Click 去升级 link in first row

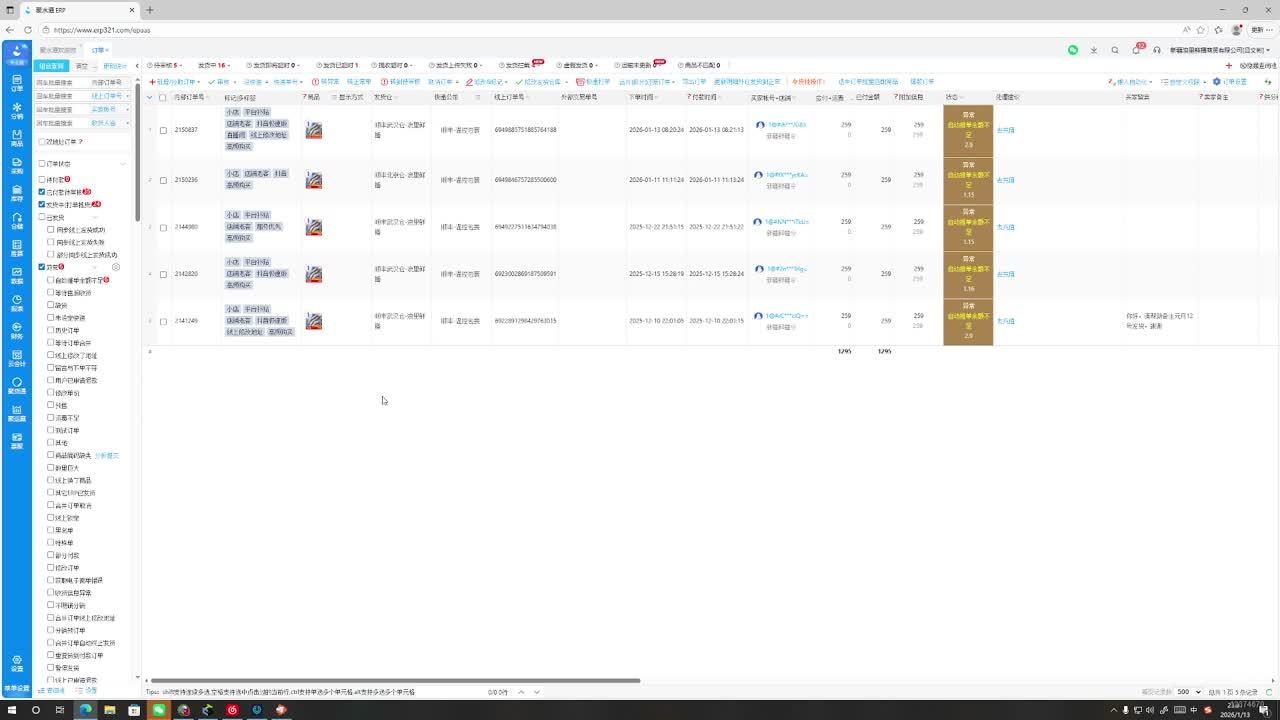pos(1005,130)
